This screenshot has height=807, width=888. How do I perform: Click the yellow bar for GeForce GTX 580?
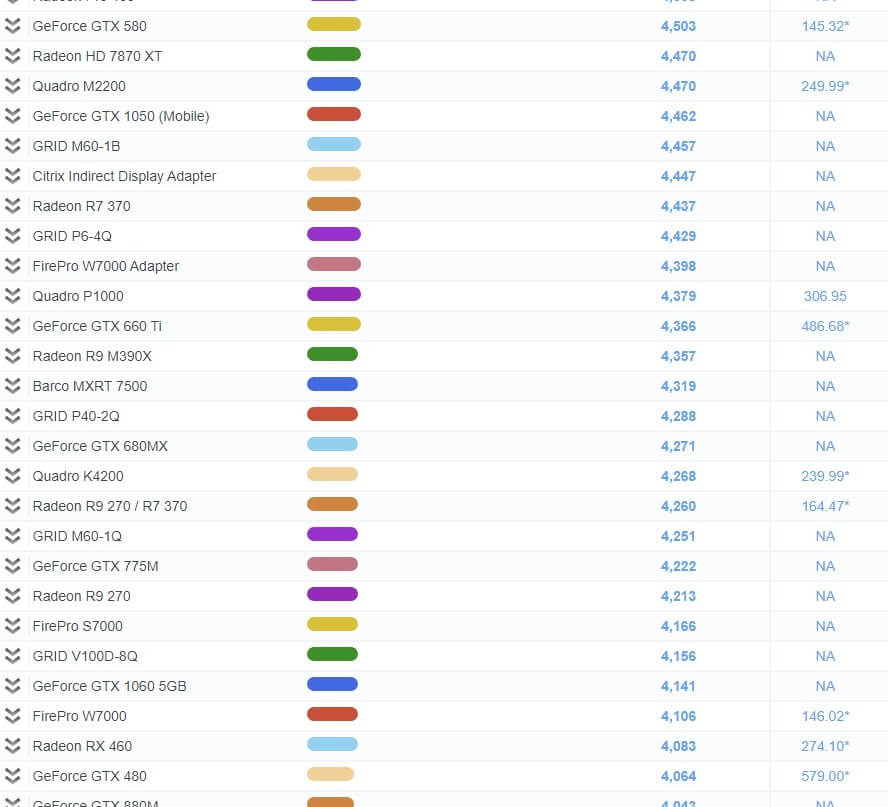coord(334,24)
